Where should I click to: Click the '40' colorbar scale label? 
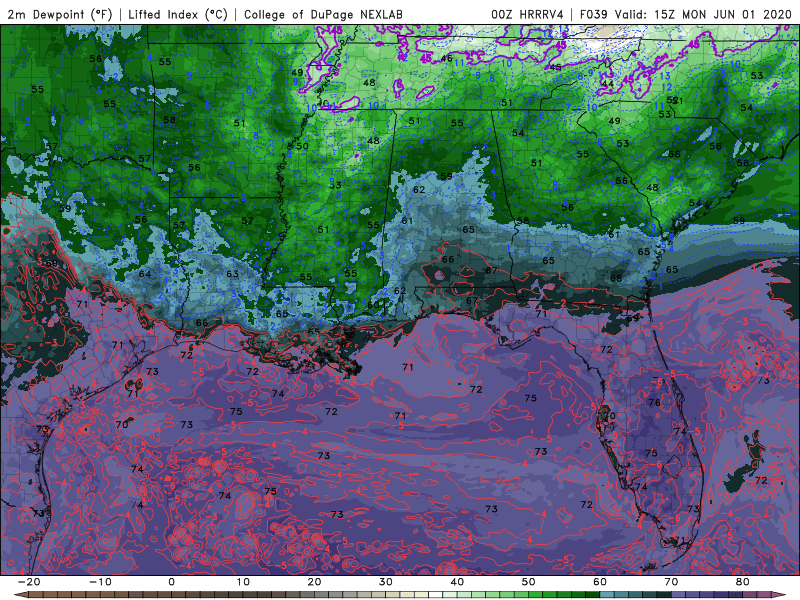[x=457, y=582]
